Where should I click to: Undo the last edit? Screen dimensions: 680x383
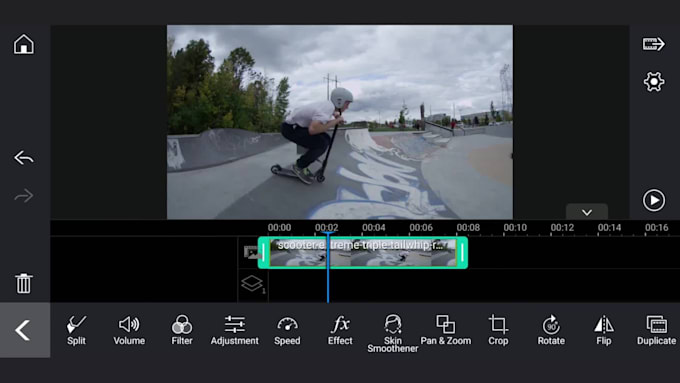23,157
